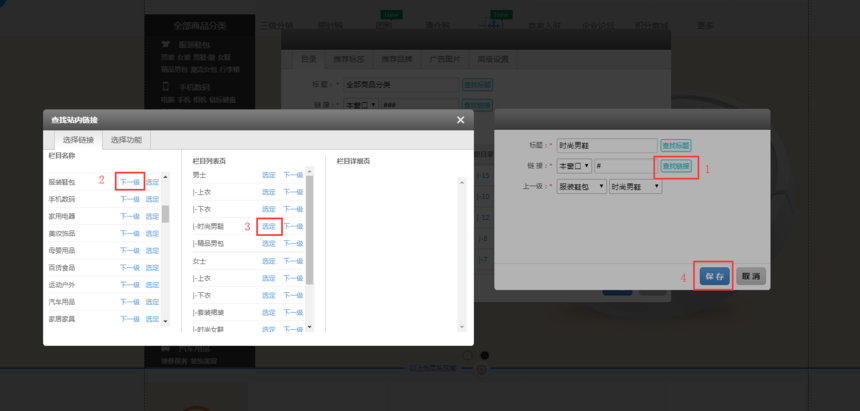This screenshot has width=860, height=411.
Task: Click the phone icon beside 手机数码 in the sidebar
Action: pos(166,86)
